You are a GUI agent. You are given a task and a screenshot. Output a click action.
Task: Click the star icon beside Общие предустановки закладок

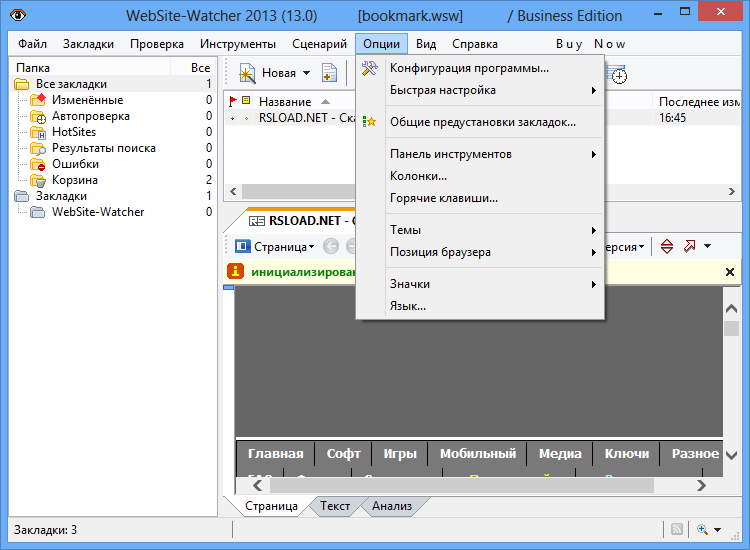tap(369, 121)
